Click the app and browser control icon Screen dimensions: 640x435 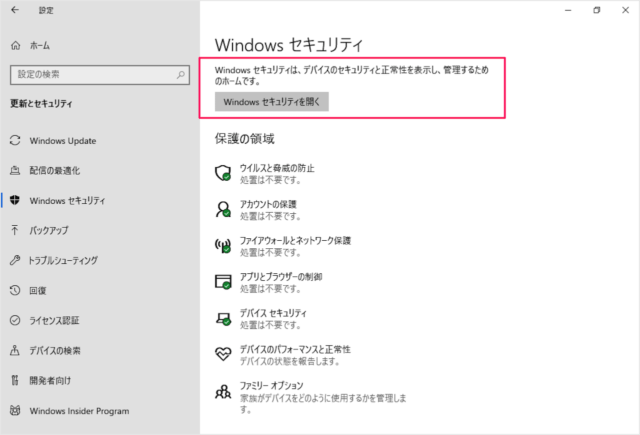pos(223,282)
